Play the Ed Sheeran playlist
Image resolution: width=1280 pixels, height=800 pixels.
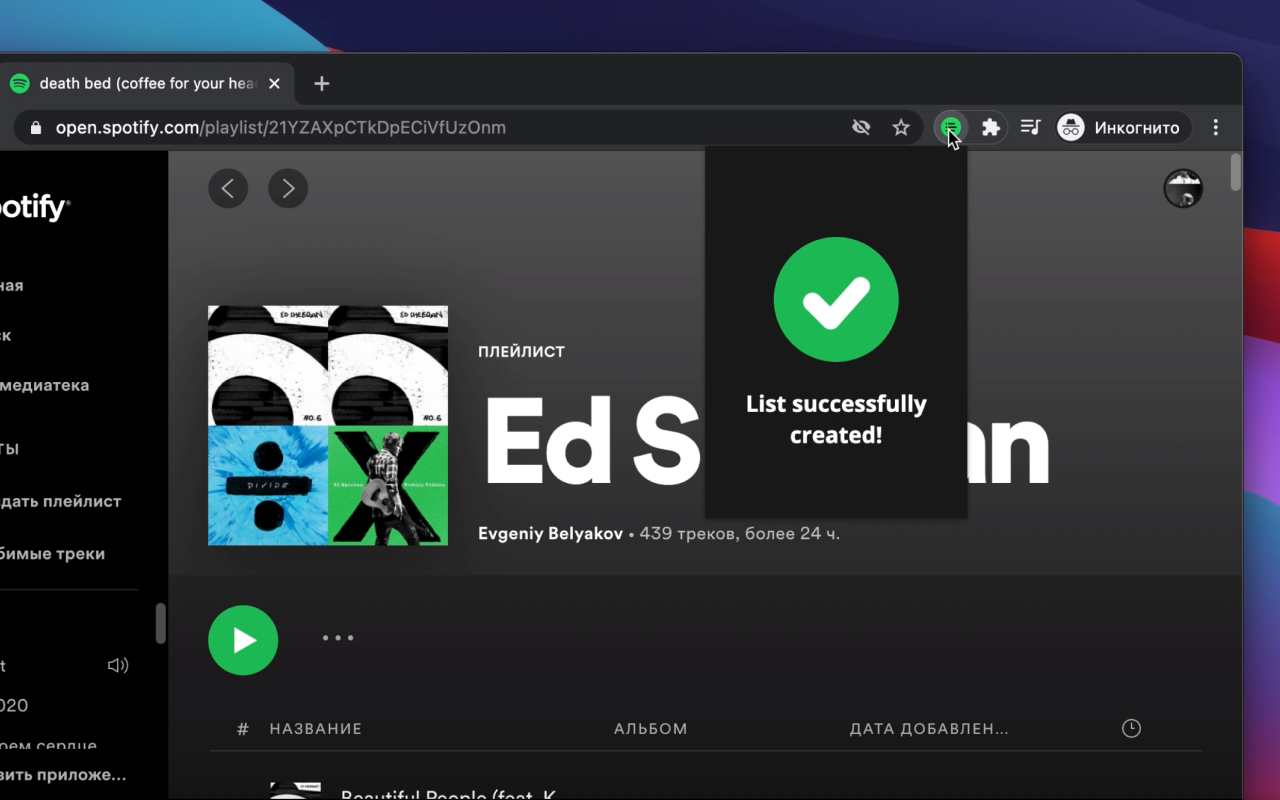coord(243,640)
